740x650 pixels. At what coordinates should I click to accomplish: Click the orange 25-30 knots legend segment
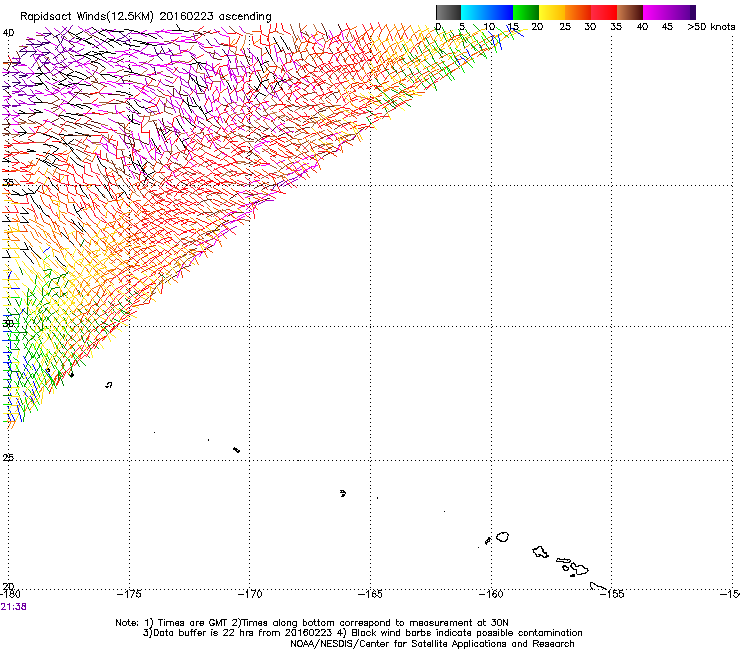click(578, 12)
